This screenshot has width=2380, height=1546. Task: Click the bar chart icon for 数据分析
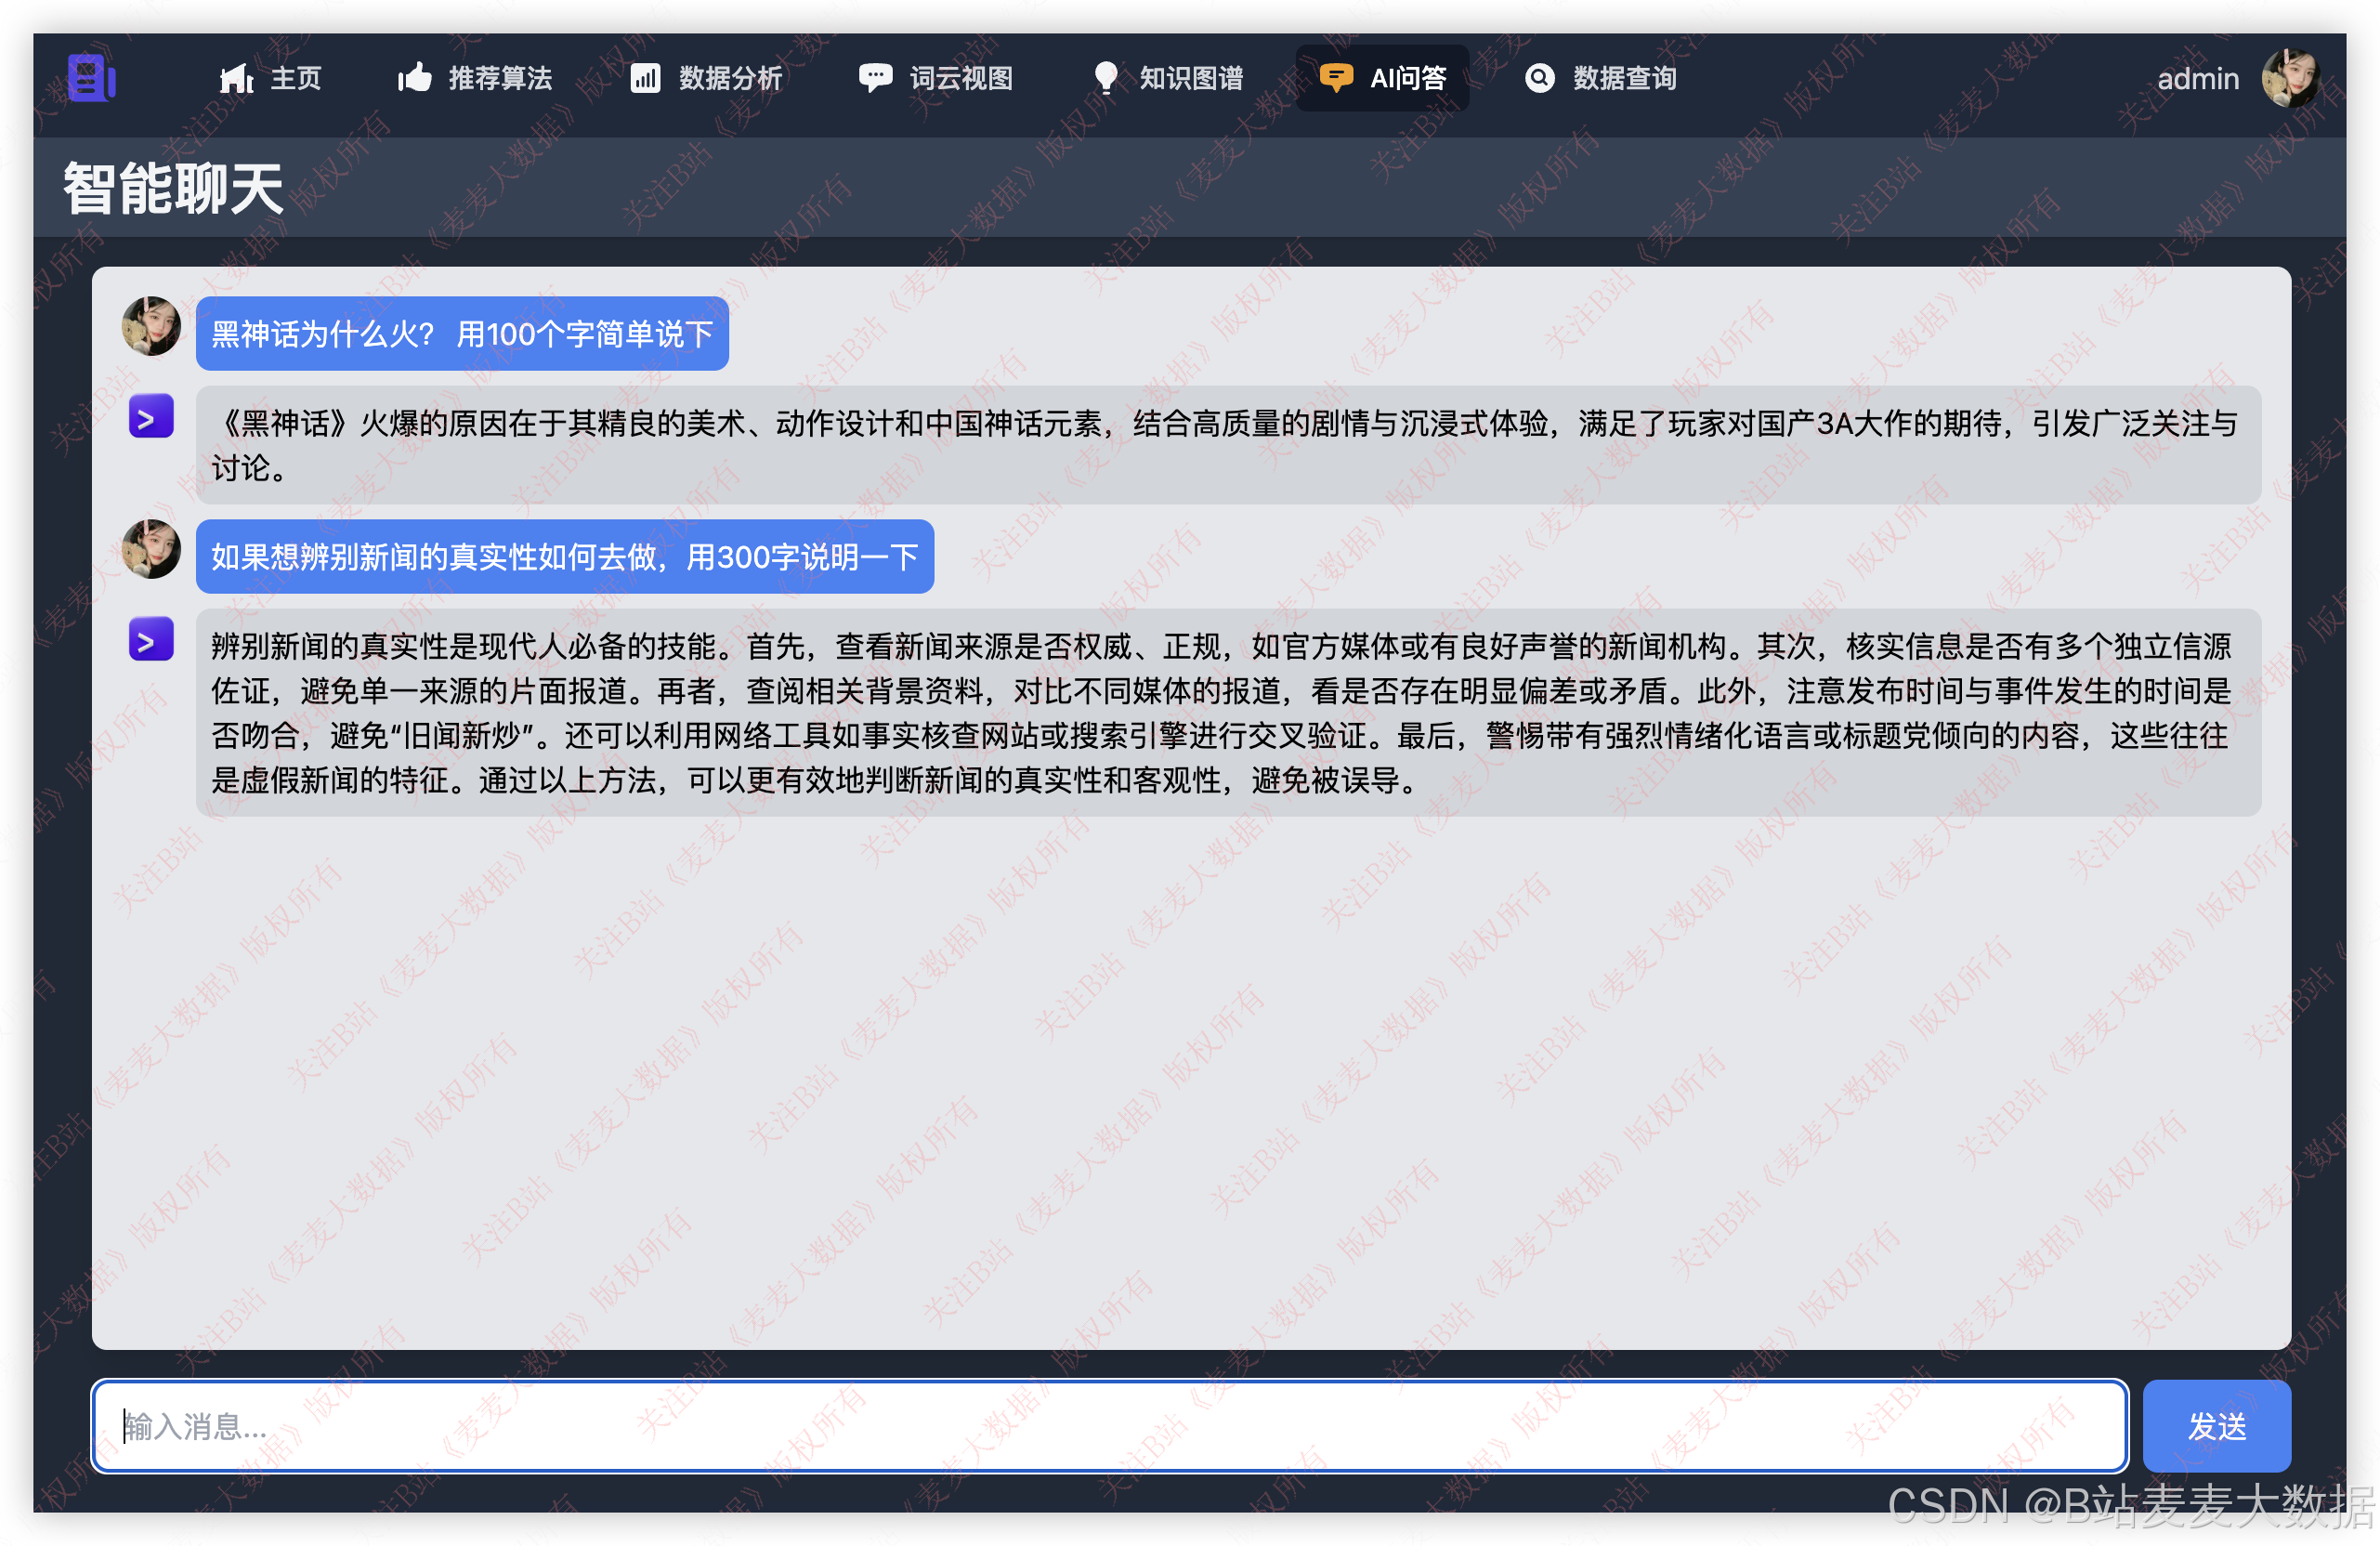pyautogui.click(x=645, y=78)
